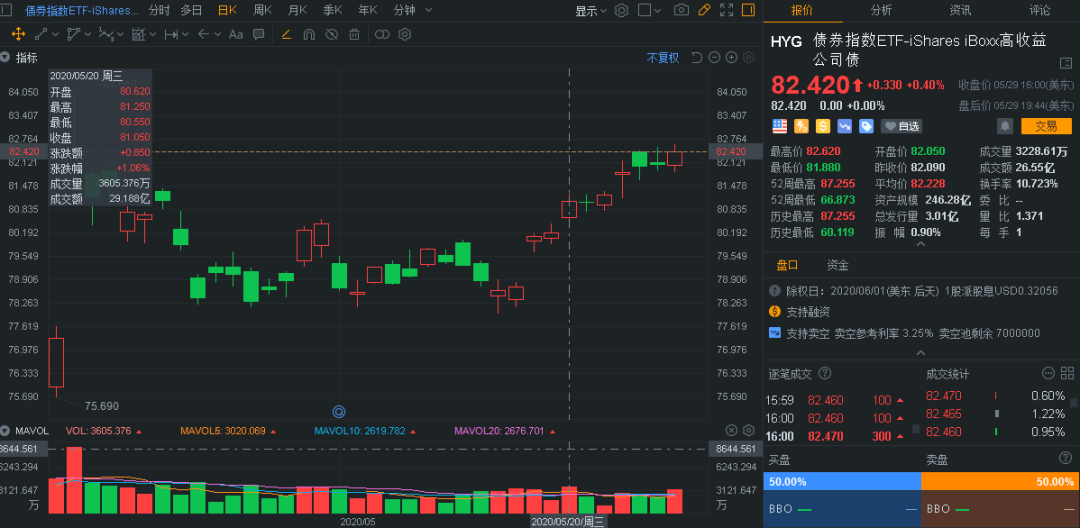Activate the magnet snap tool

(308, 34)
